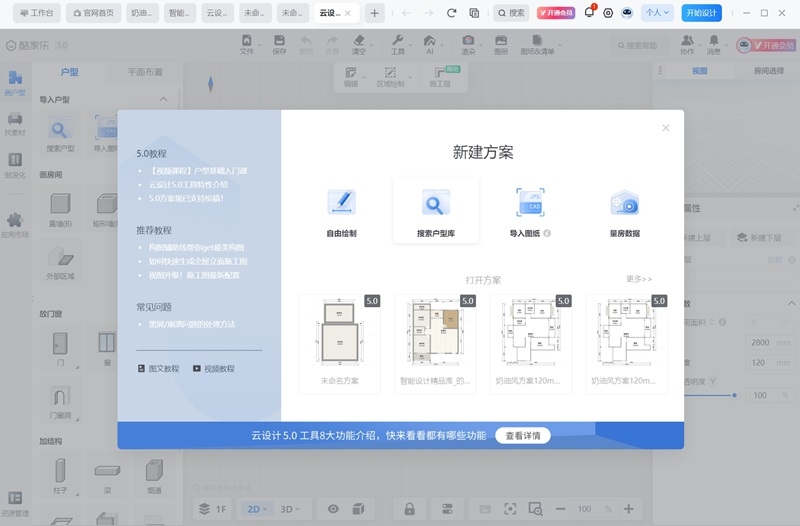Viewport: 800px width, 526px height.
Task: Select the 量房数据 measurement data option
Action: tap(624, 213)
